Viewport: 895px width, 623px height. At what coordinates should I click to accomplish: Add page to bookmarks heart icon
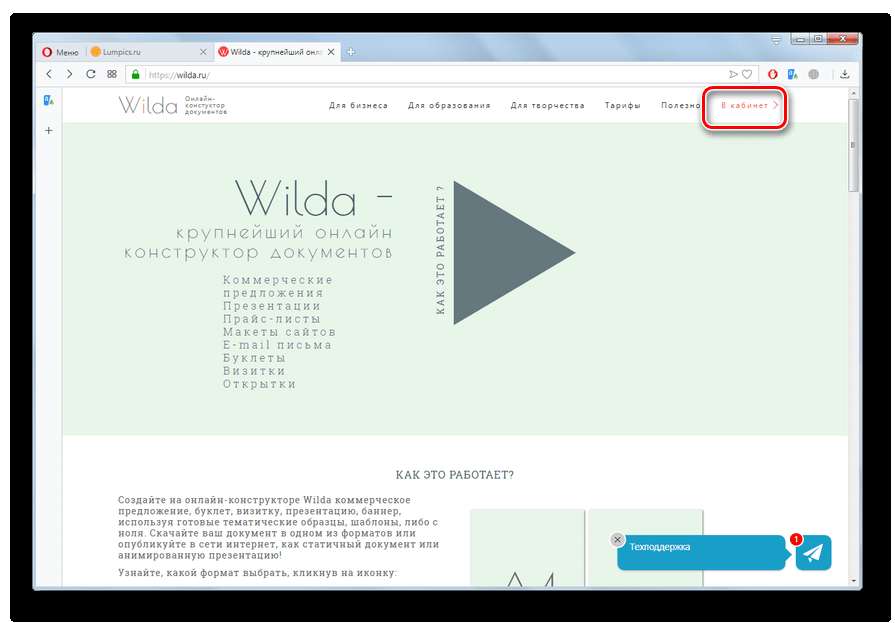[x=747, y=74]
